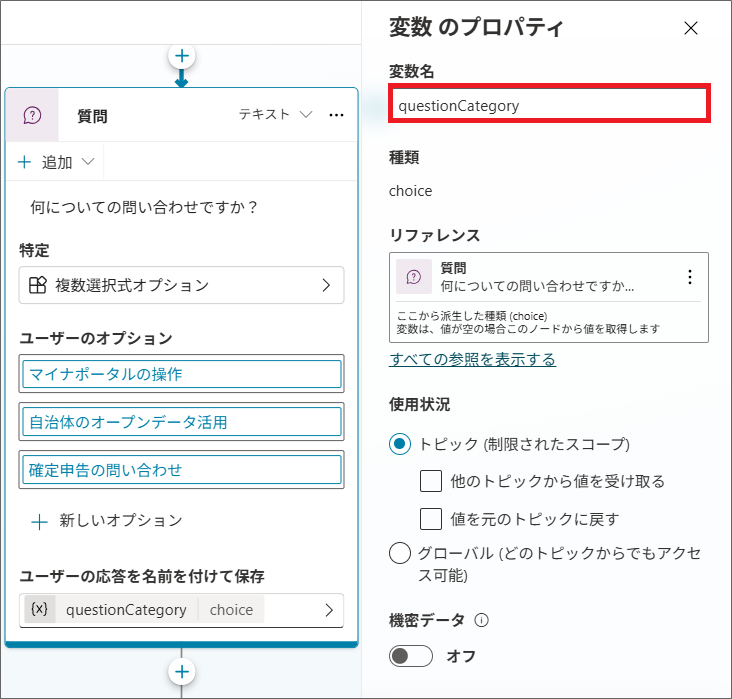Open the question node three-dot menu
Screen dimensions: 732x699
tap(337, 115)
